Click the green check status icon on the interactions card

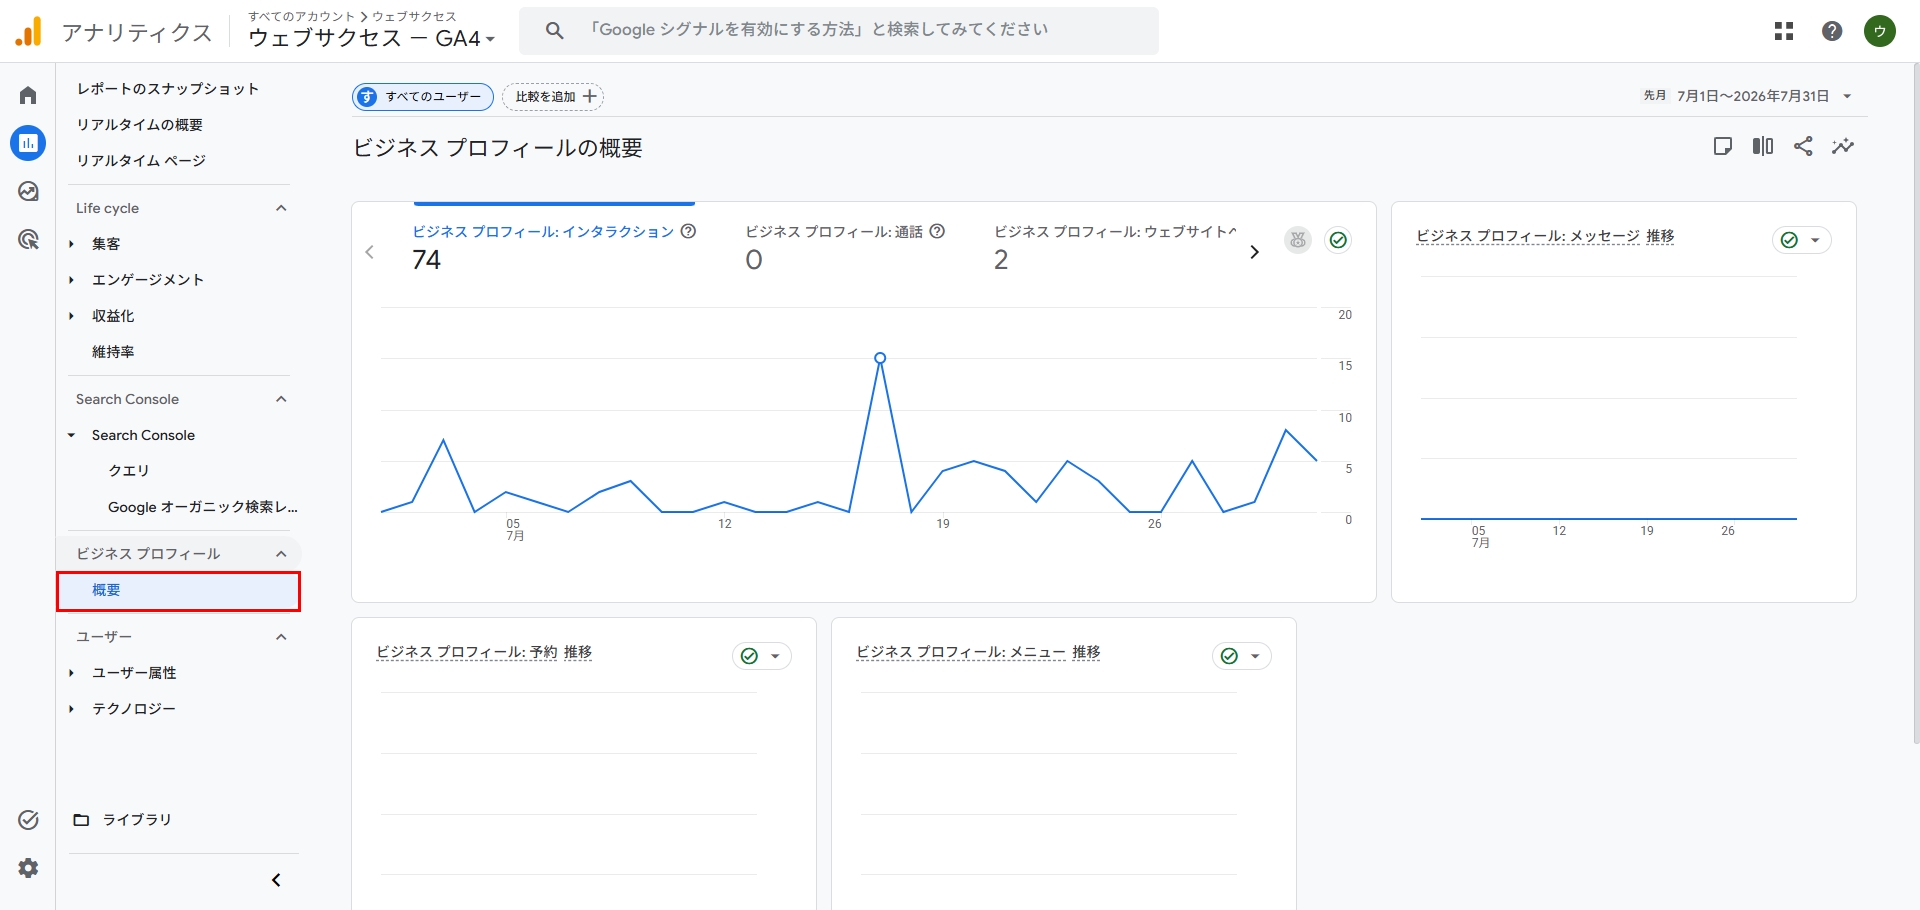click(x=1338, y=240)
